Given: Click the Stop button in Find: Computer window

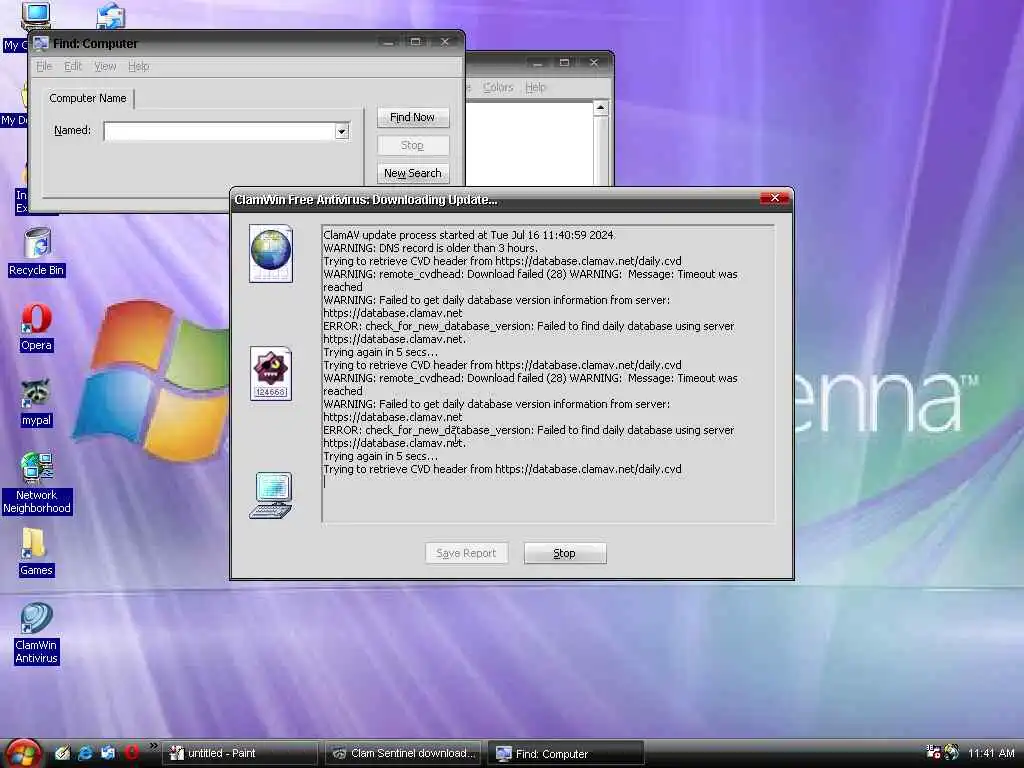Looking at the screenshot, I should tap(413, 145).
